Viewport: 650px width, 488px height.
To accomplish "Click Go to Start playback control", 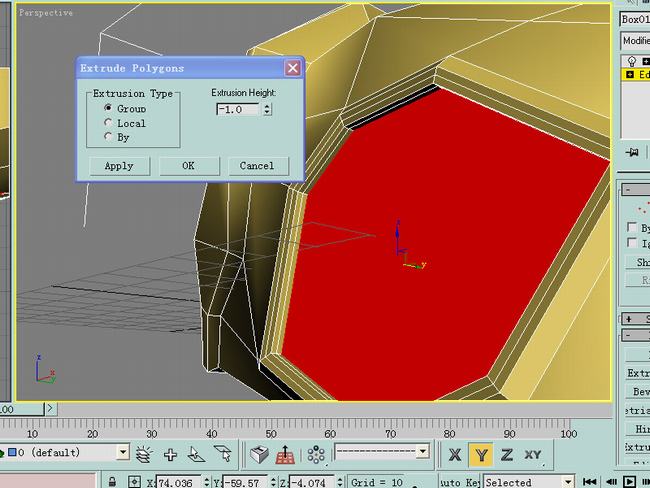I will coord(589,482).
